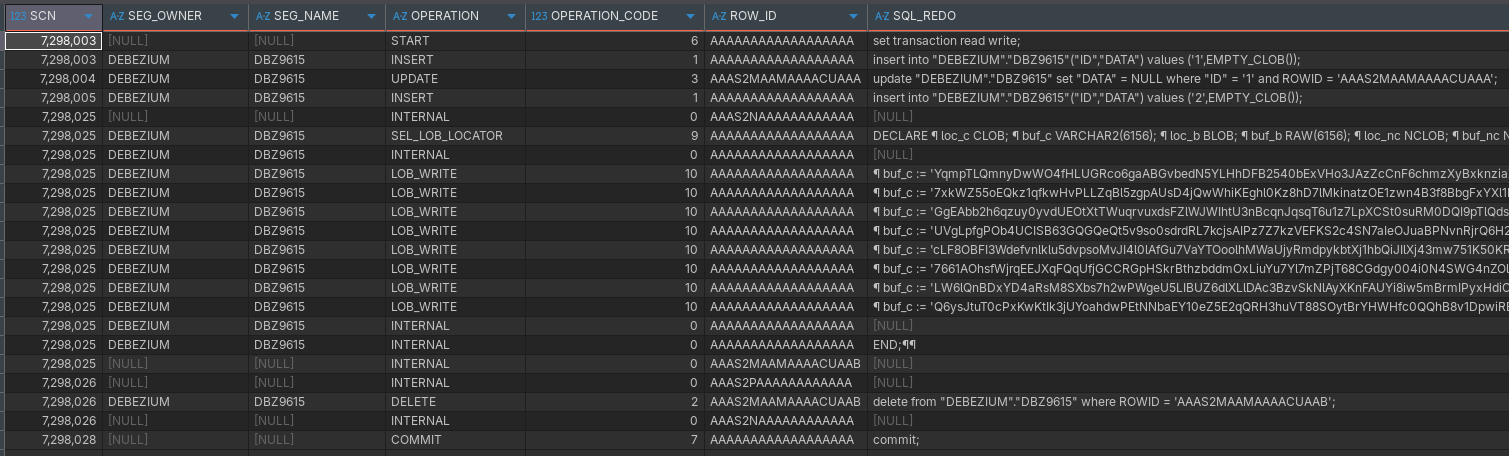Click the string type icon on SEG_NAME column
The height and width of the screenshot is (456, 1509).
(263, 16)
